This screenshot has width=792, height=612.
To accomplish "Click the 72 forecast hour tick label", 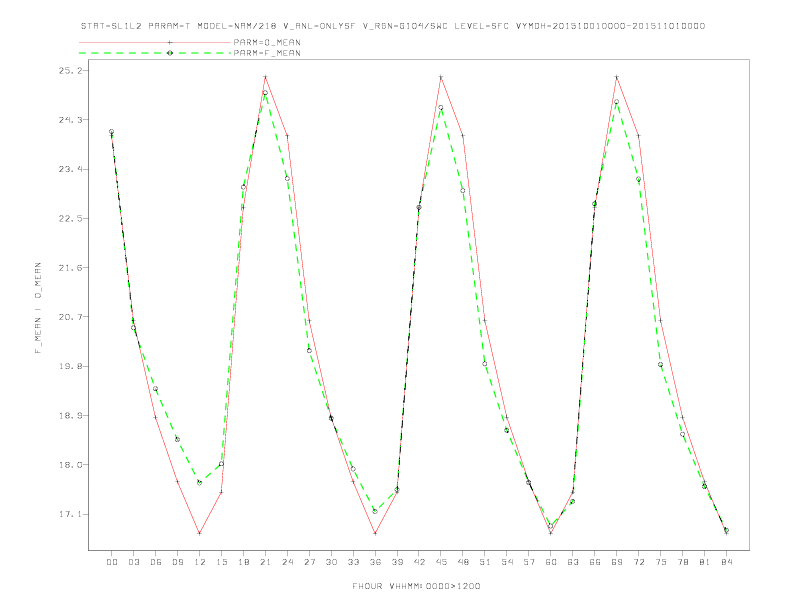I will pyautogui.click(x=638, y=562).
